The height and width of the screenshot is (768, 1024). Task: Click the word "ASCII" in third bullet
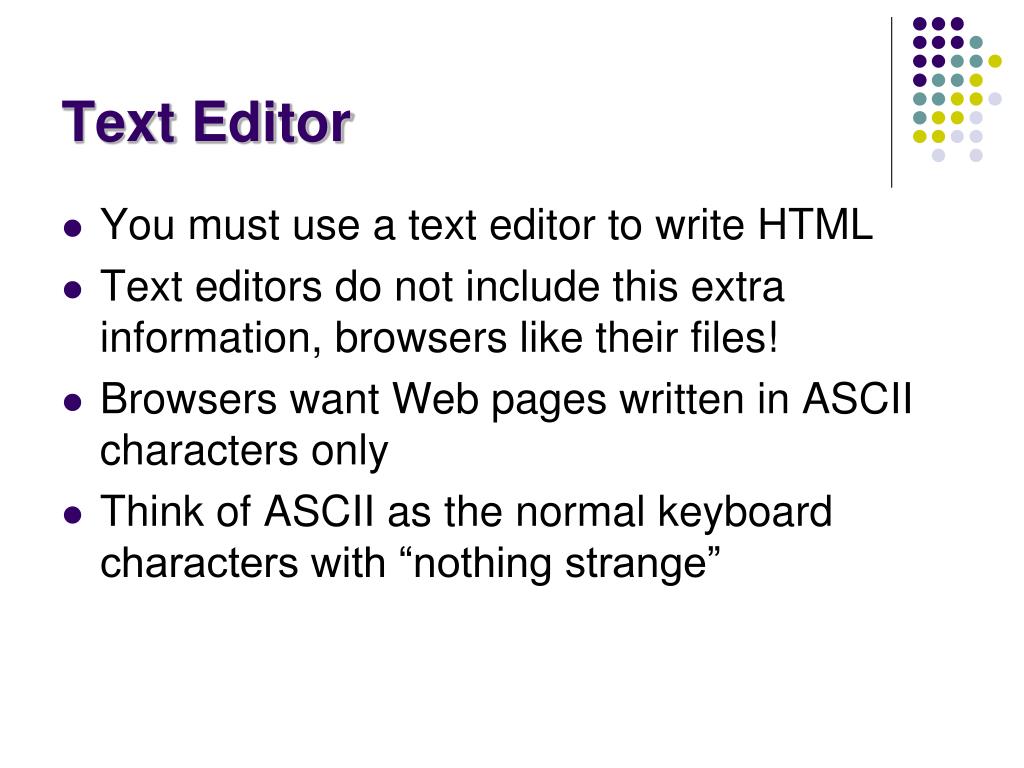tap(857, 398)
